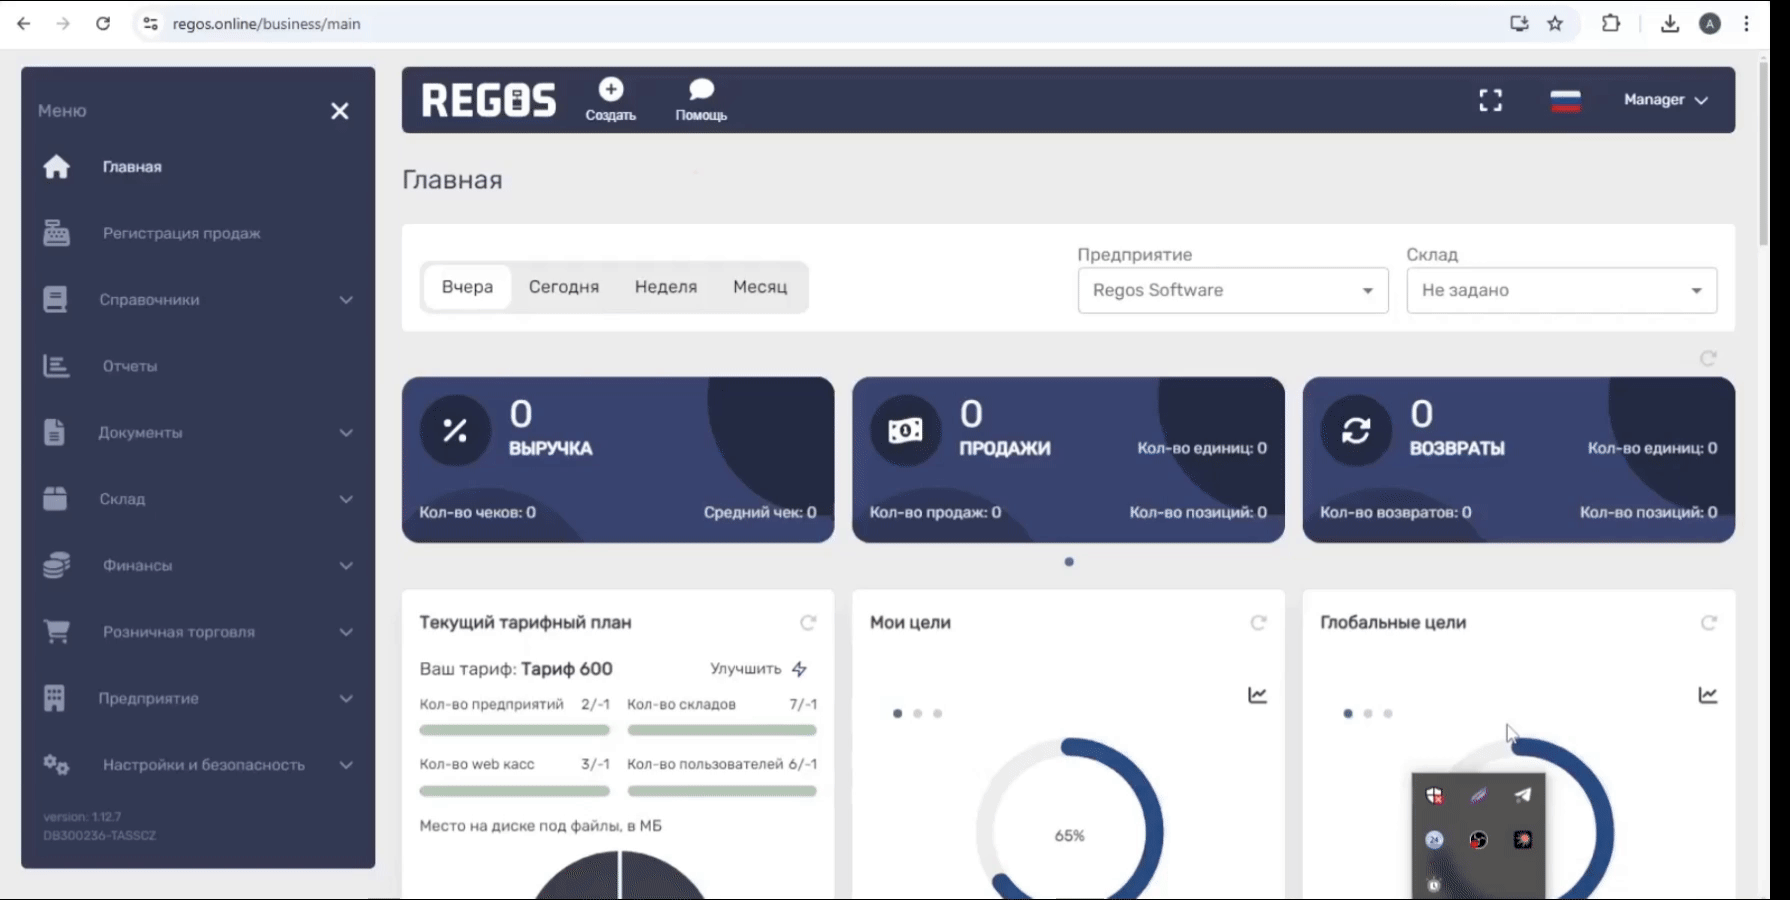
Task: Reload the page with the browser refresh button
Action: (103, 24)
